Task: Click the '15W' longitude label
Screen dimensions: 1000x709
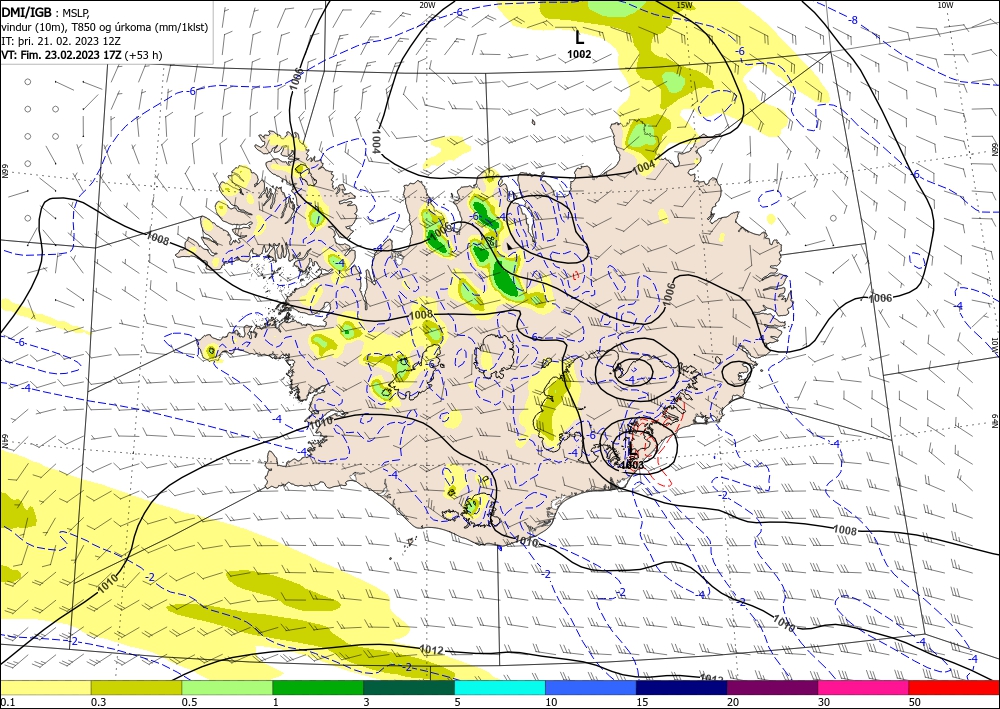Action: (x=684, y=5)
